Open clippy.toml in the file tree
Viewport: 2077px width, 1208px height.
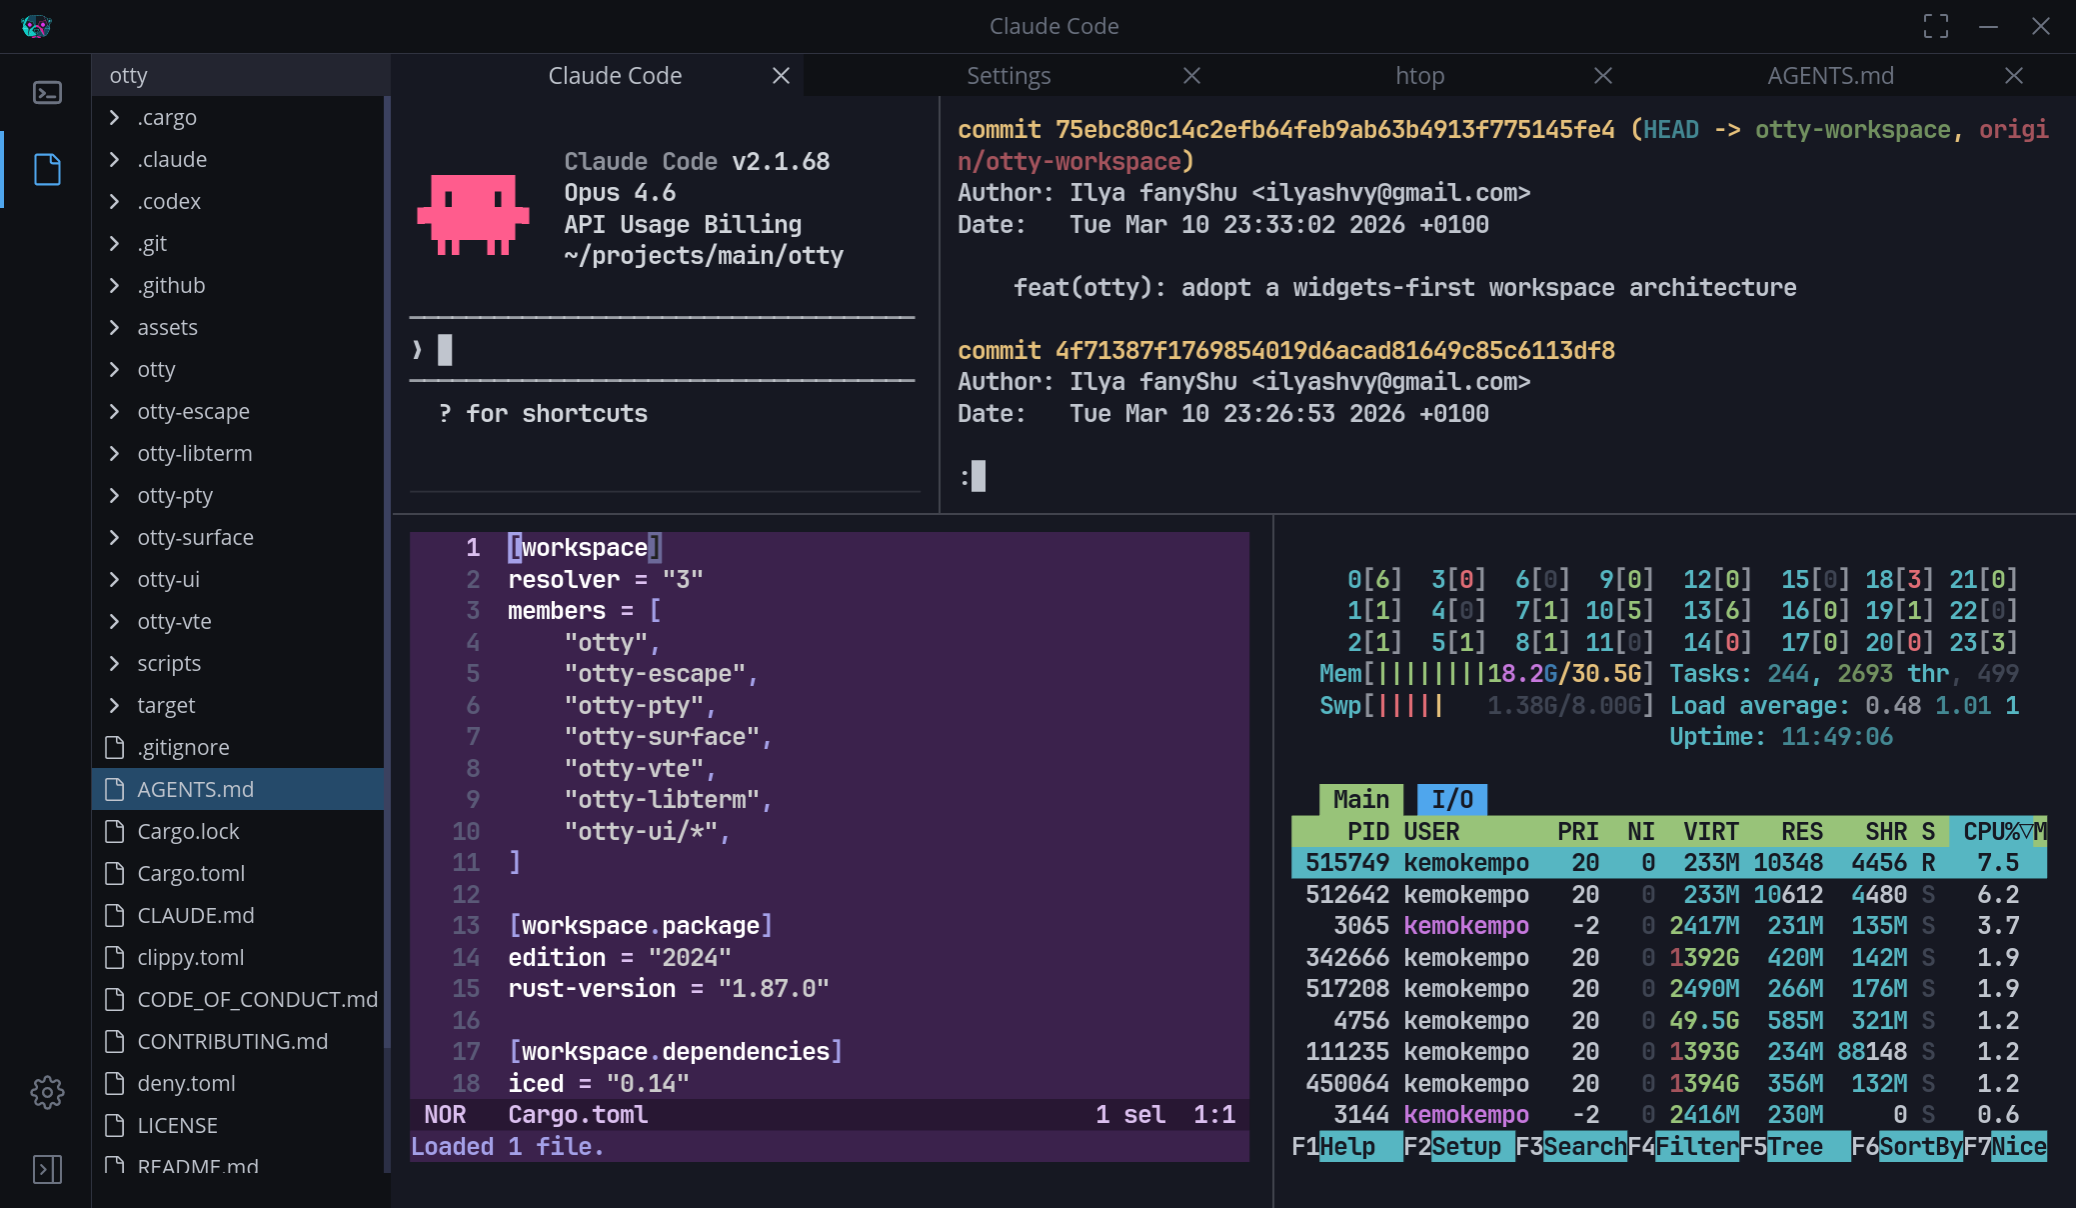pyautogui.click(x=238, y=957)
